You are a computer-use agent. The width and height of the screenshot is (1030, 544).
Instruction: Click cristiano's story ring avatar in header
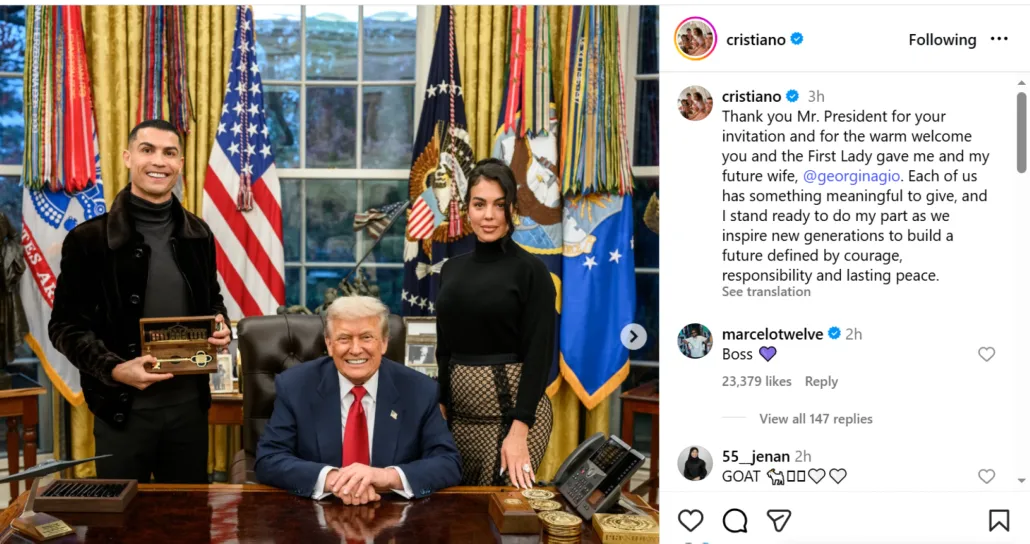point(695,39)
